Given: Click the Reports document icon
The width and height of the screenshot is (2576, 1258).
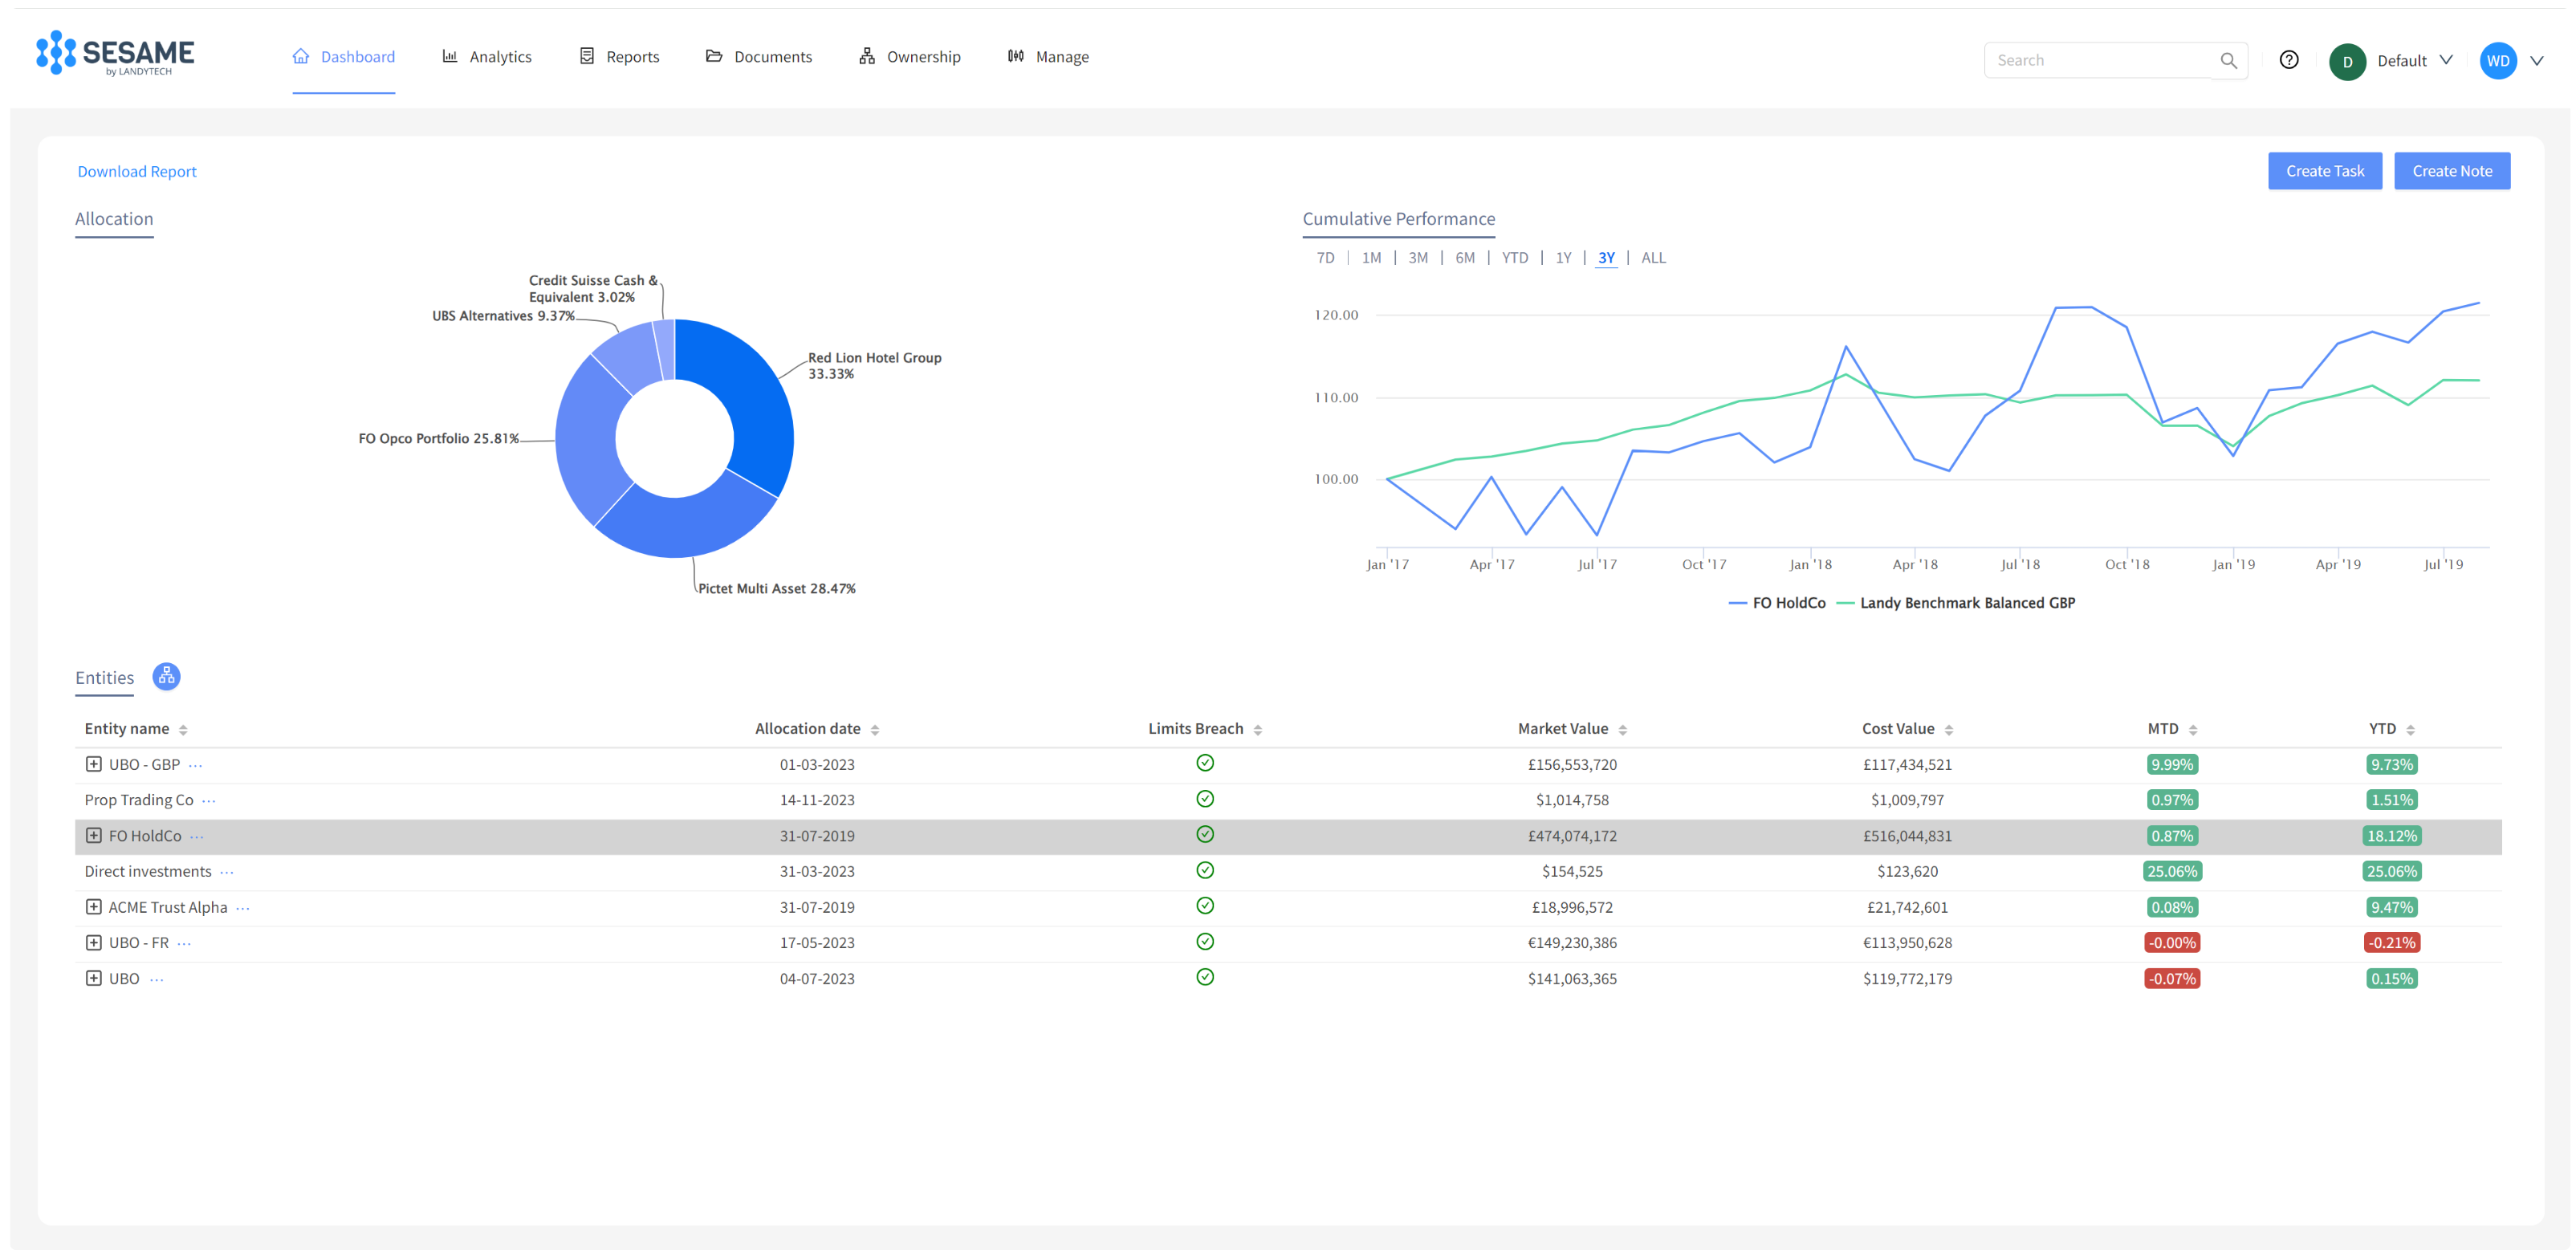Looking at the screenshot, I should pyautogui.click(x=587, y=56).
